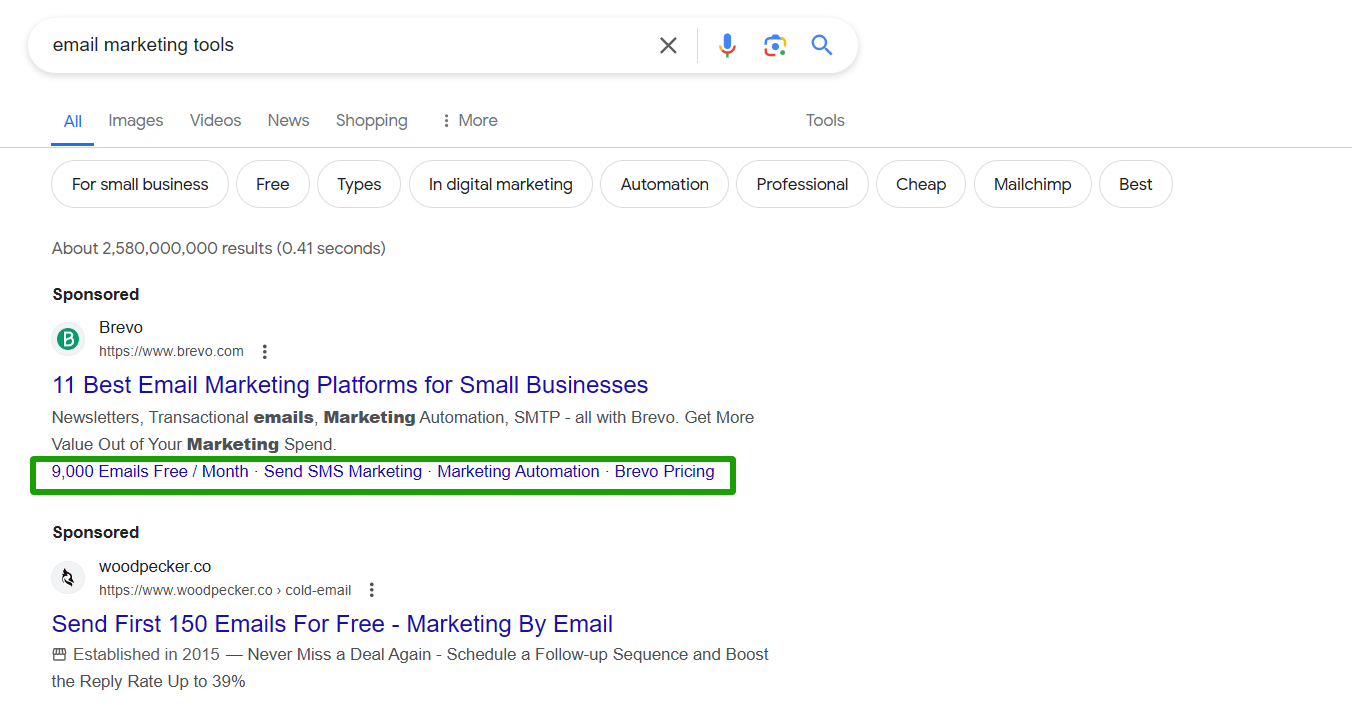Apply the 'Best' filter chip
This screenshot has width=1352, height=717.
[x=1136, y=184]
